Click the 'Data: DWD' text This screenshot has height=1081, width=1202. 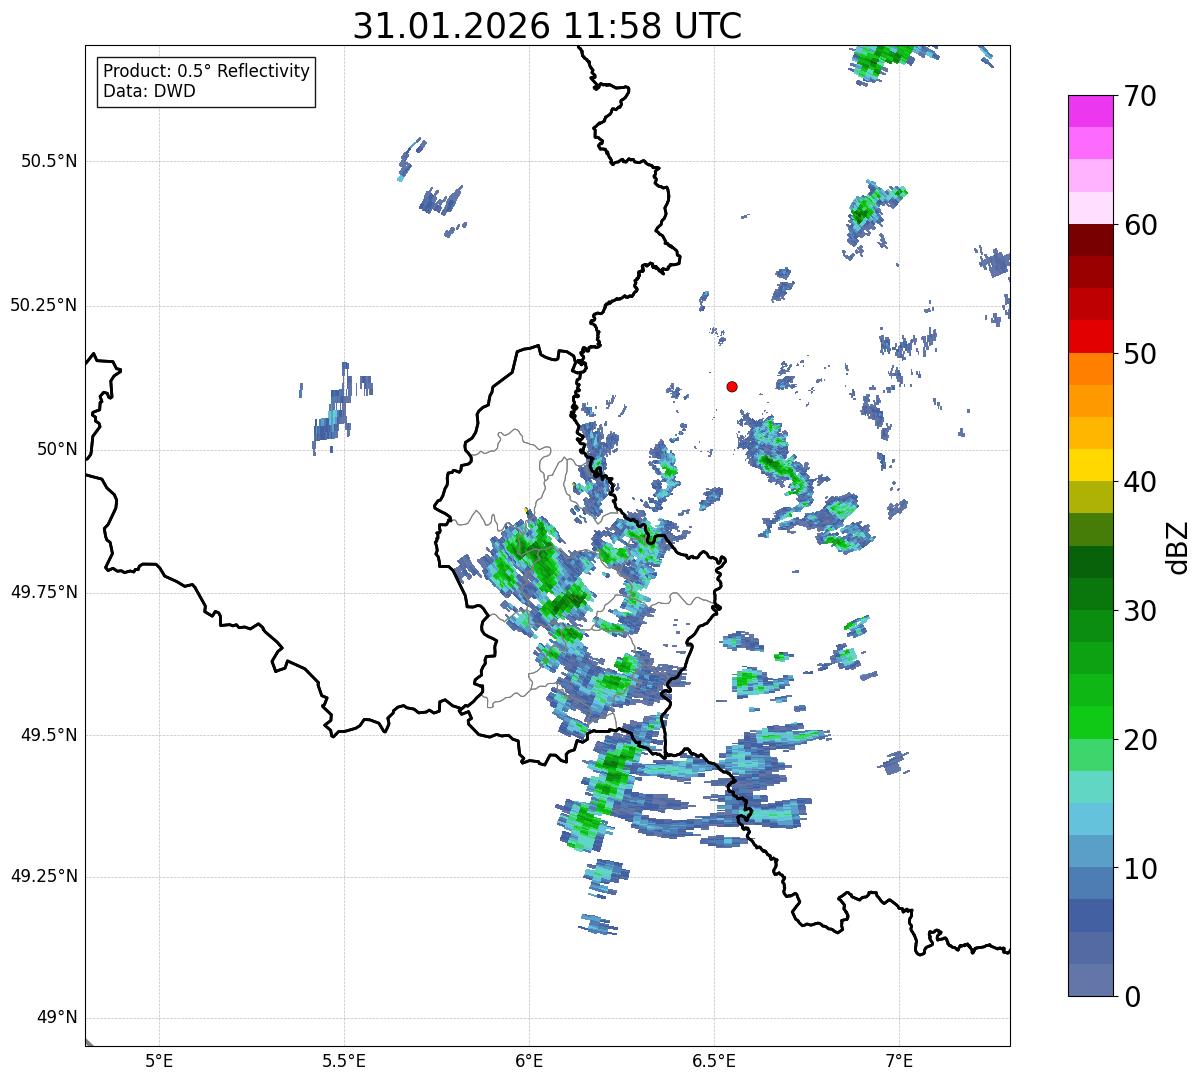click(x=149, y=92)
